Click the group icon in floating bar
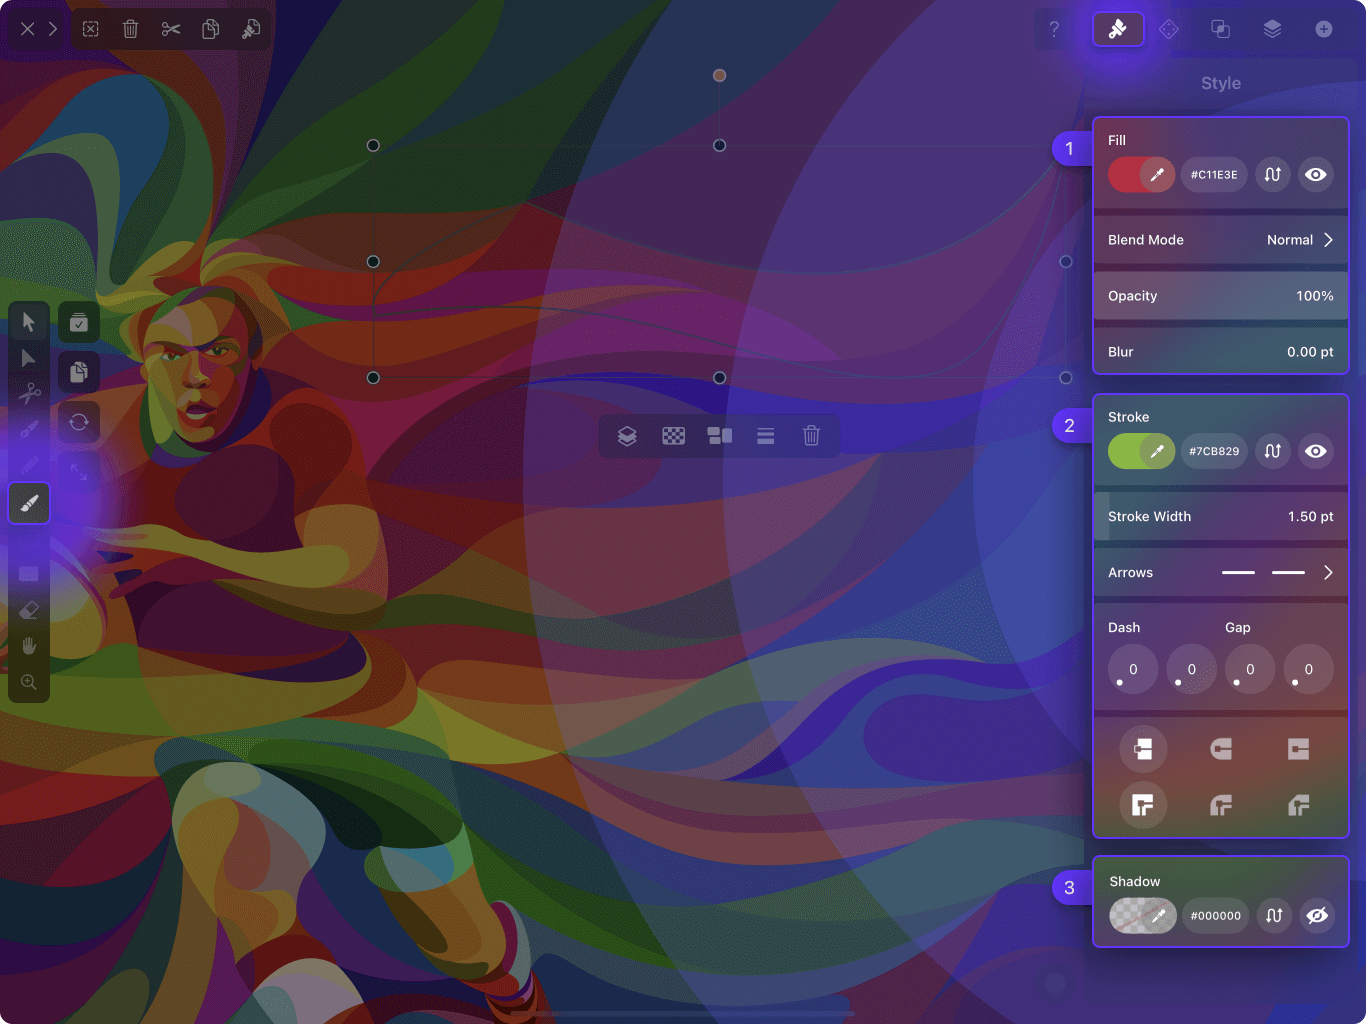 point(720,436)
